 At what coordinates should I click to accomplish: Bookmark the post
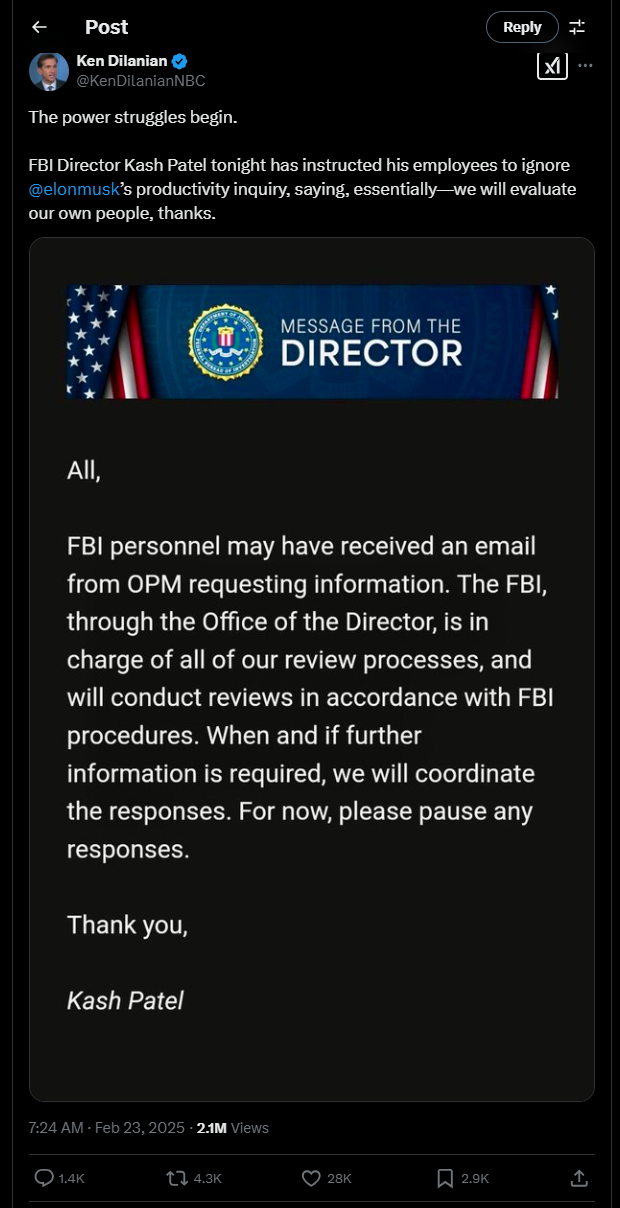point(445,1178)
